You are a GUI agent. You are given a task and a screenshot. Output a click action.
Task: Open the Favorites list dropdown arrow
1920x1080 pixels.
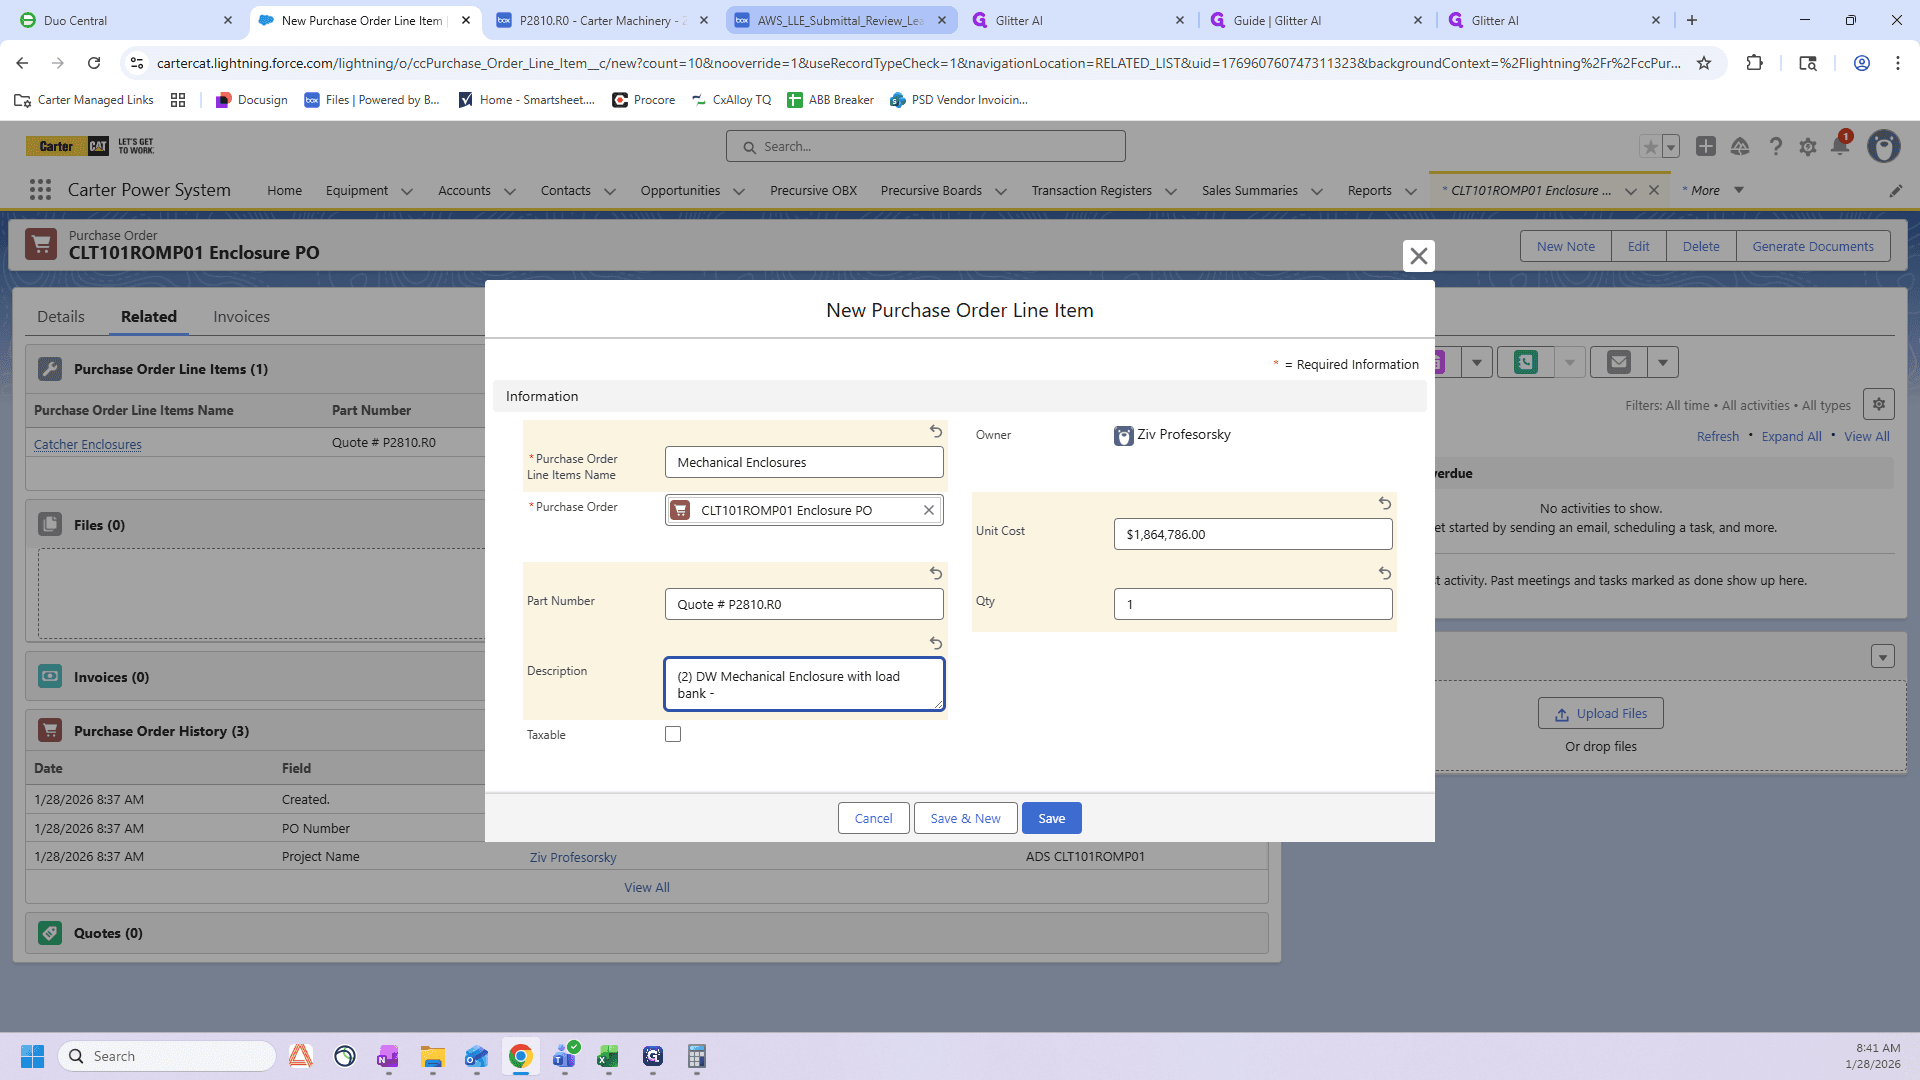[1671, 147]
